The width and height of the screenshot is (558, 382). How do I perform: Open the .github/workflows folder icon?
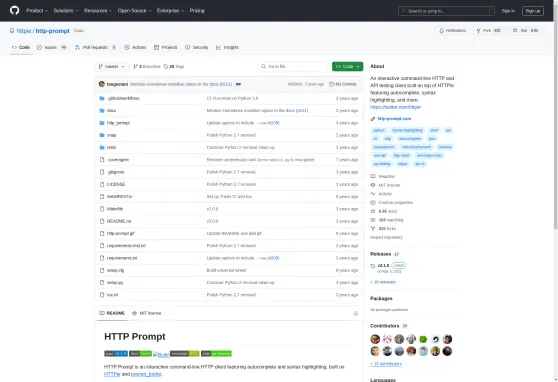pos(102,98)
